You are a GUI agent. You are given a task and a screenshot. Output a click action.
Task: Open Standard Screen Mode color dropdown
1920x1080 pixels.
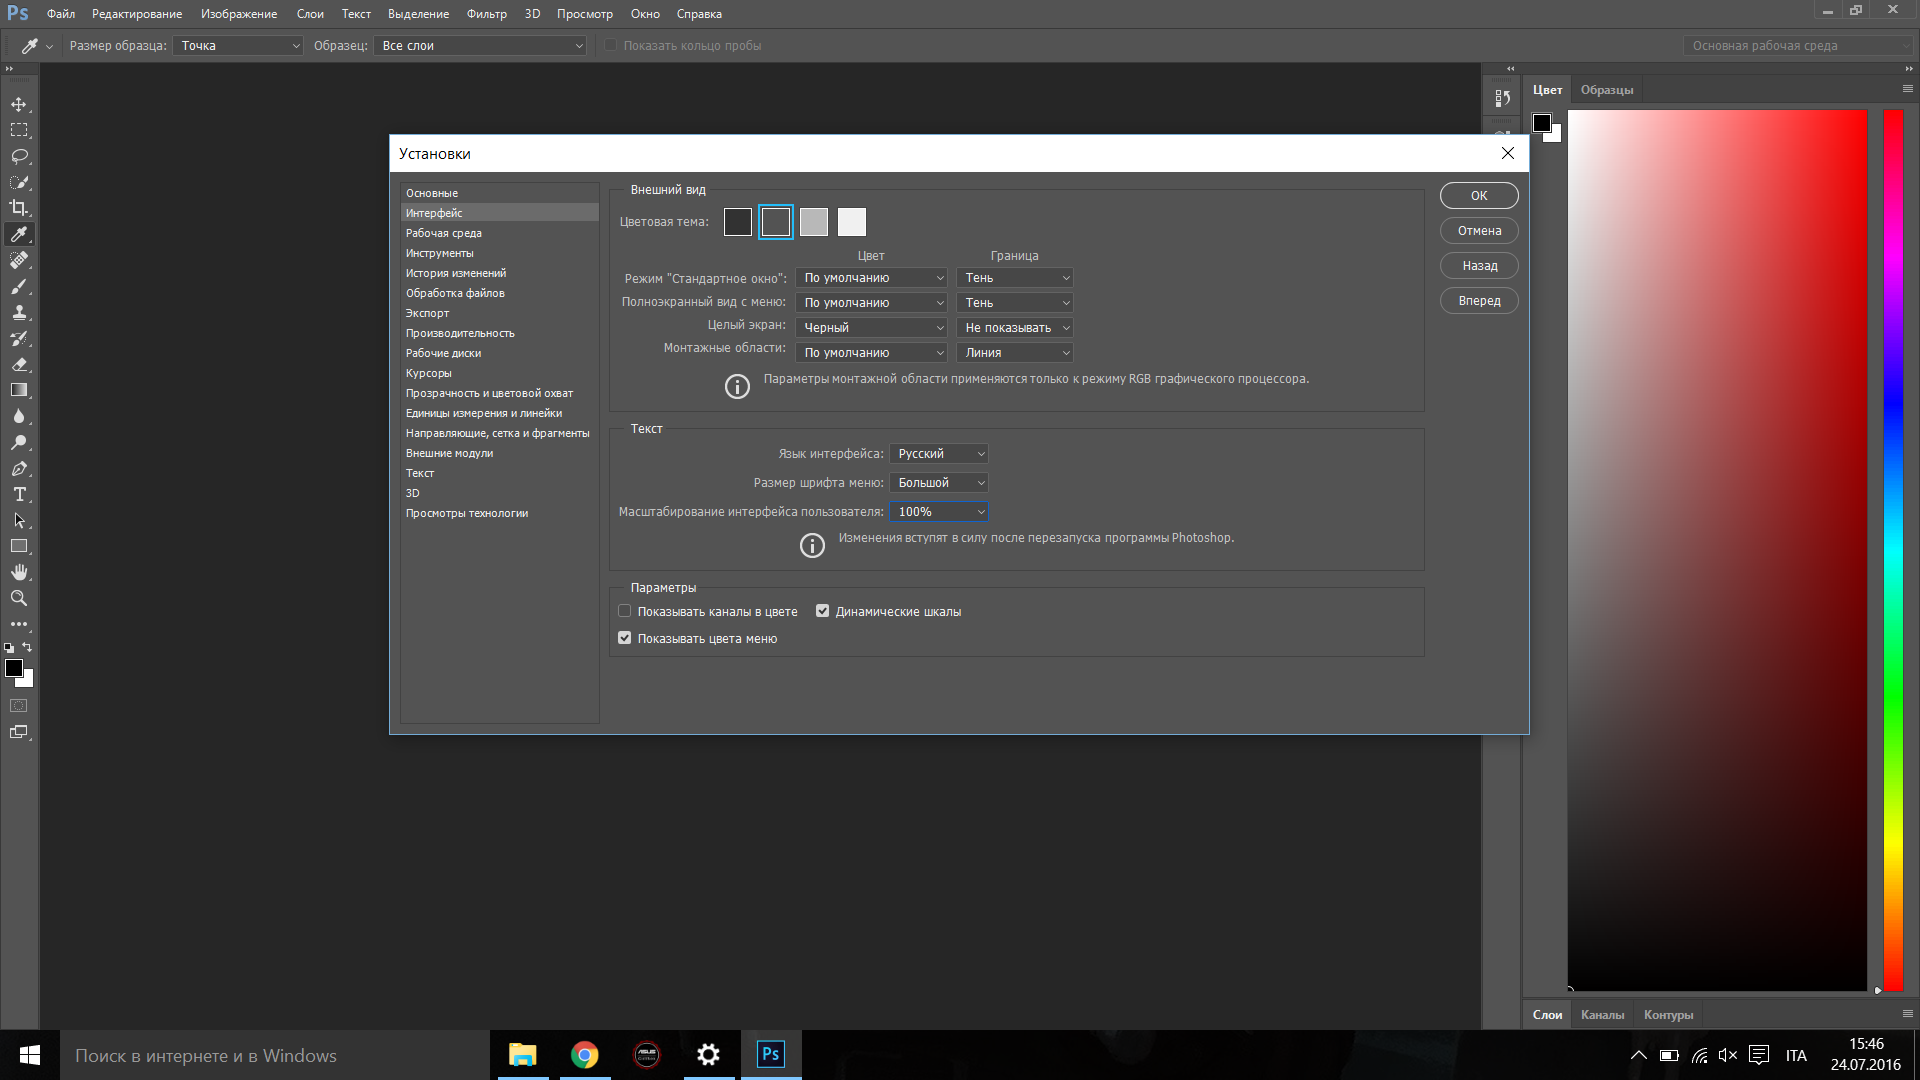click(x=872, y=278)
